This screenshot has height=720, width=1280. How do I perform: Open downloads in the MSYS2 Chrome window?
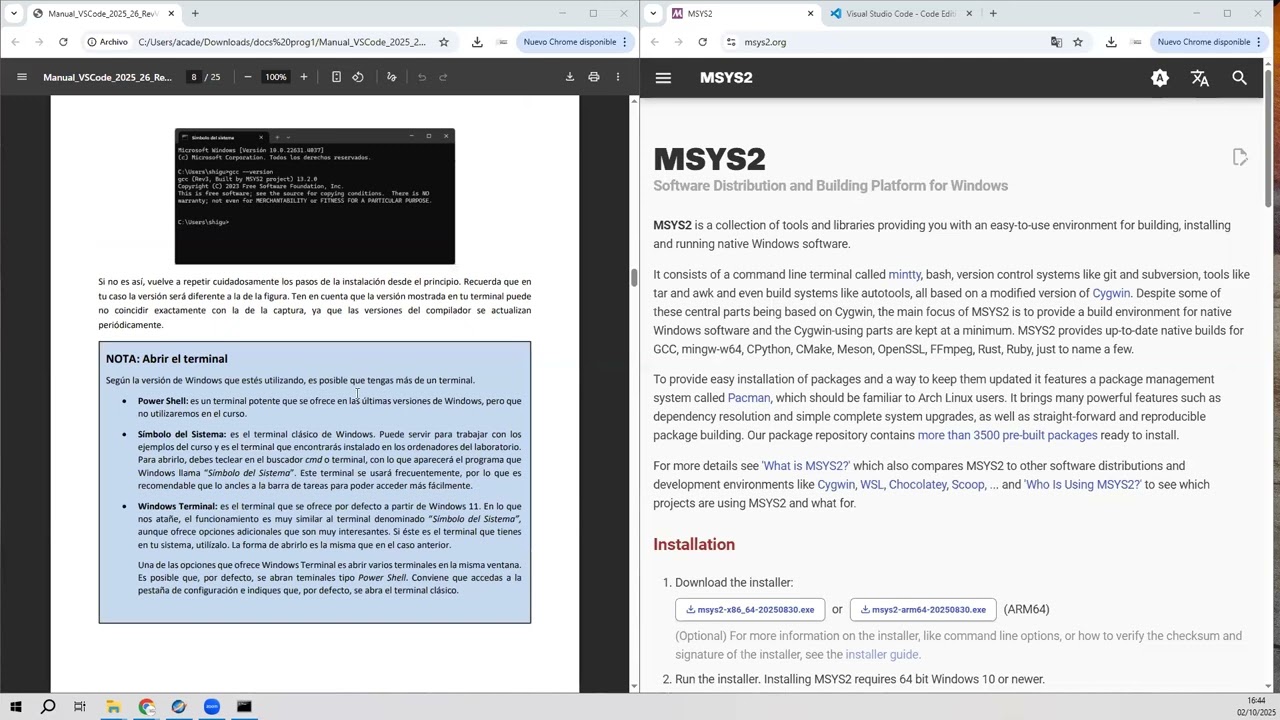[x=1111, y=42]
